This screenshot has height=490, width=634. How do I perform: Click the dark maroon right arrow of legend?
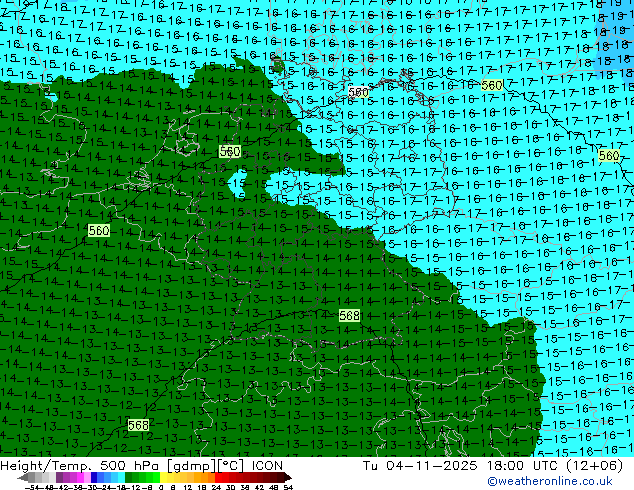(x=287, y=478)
